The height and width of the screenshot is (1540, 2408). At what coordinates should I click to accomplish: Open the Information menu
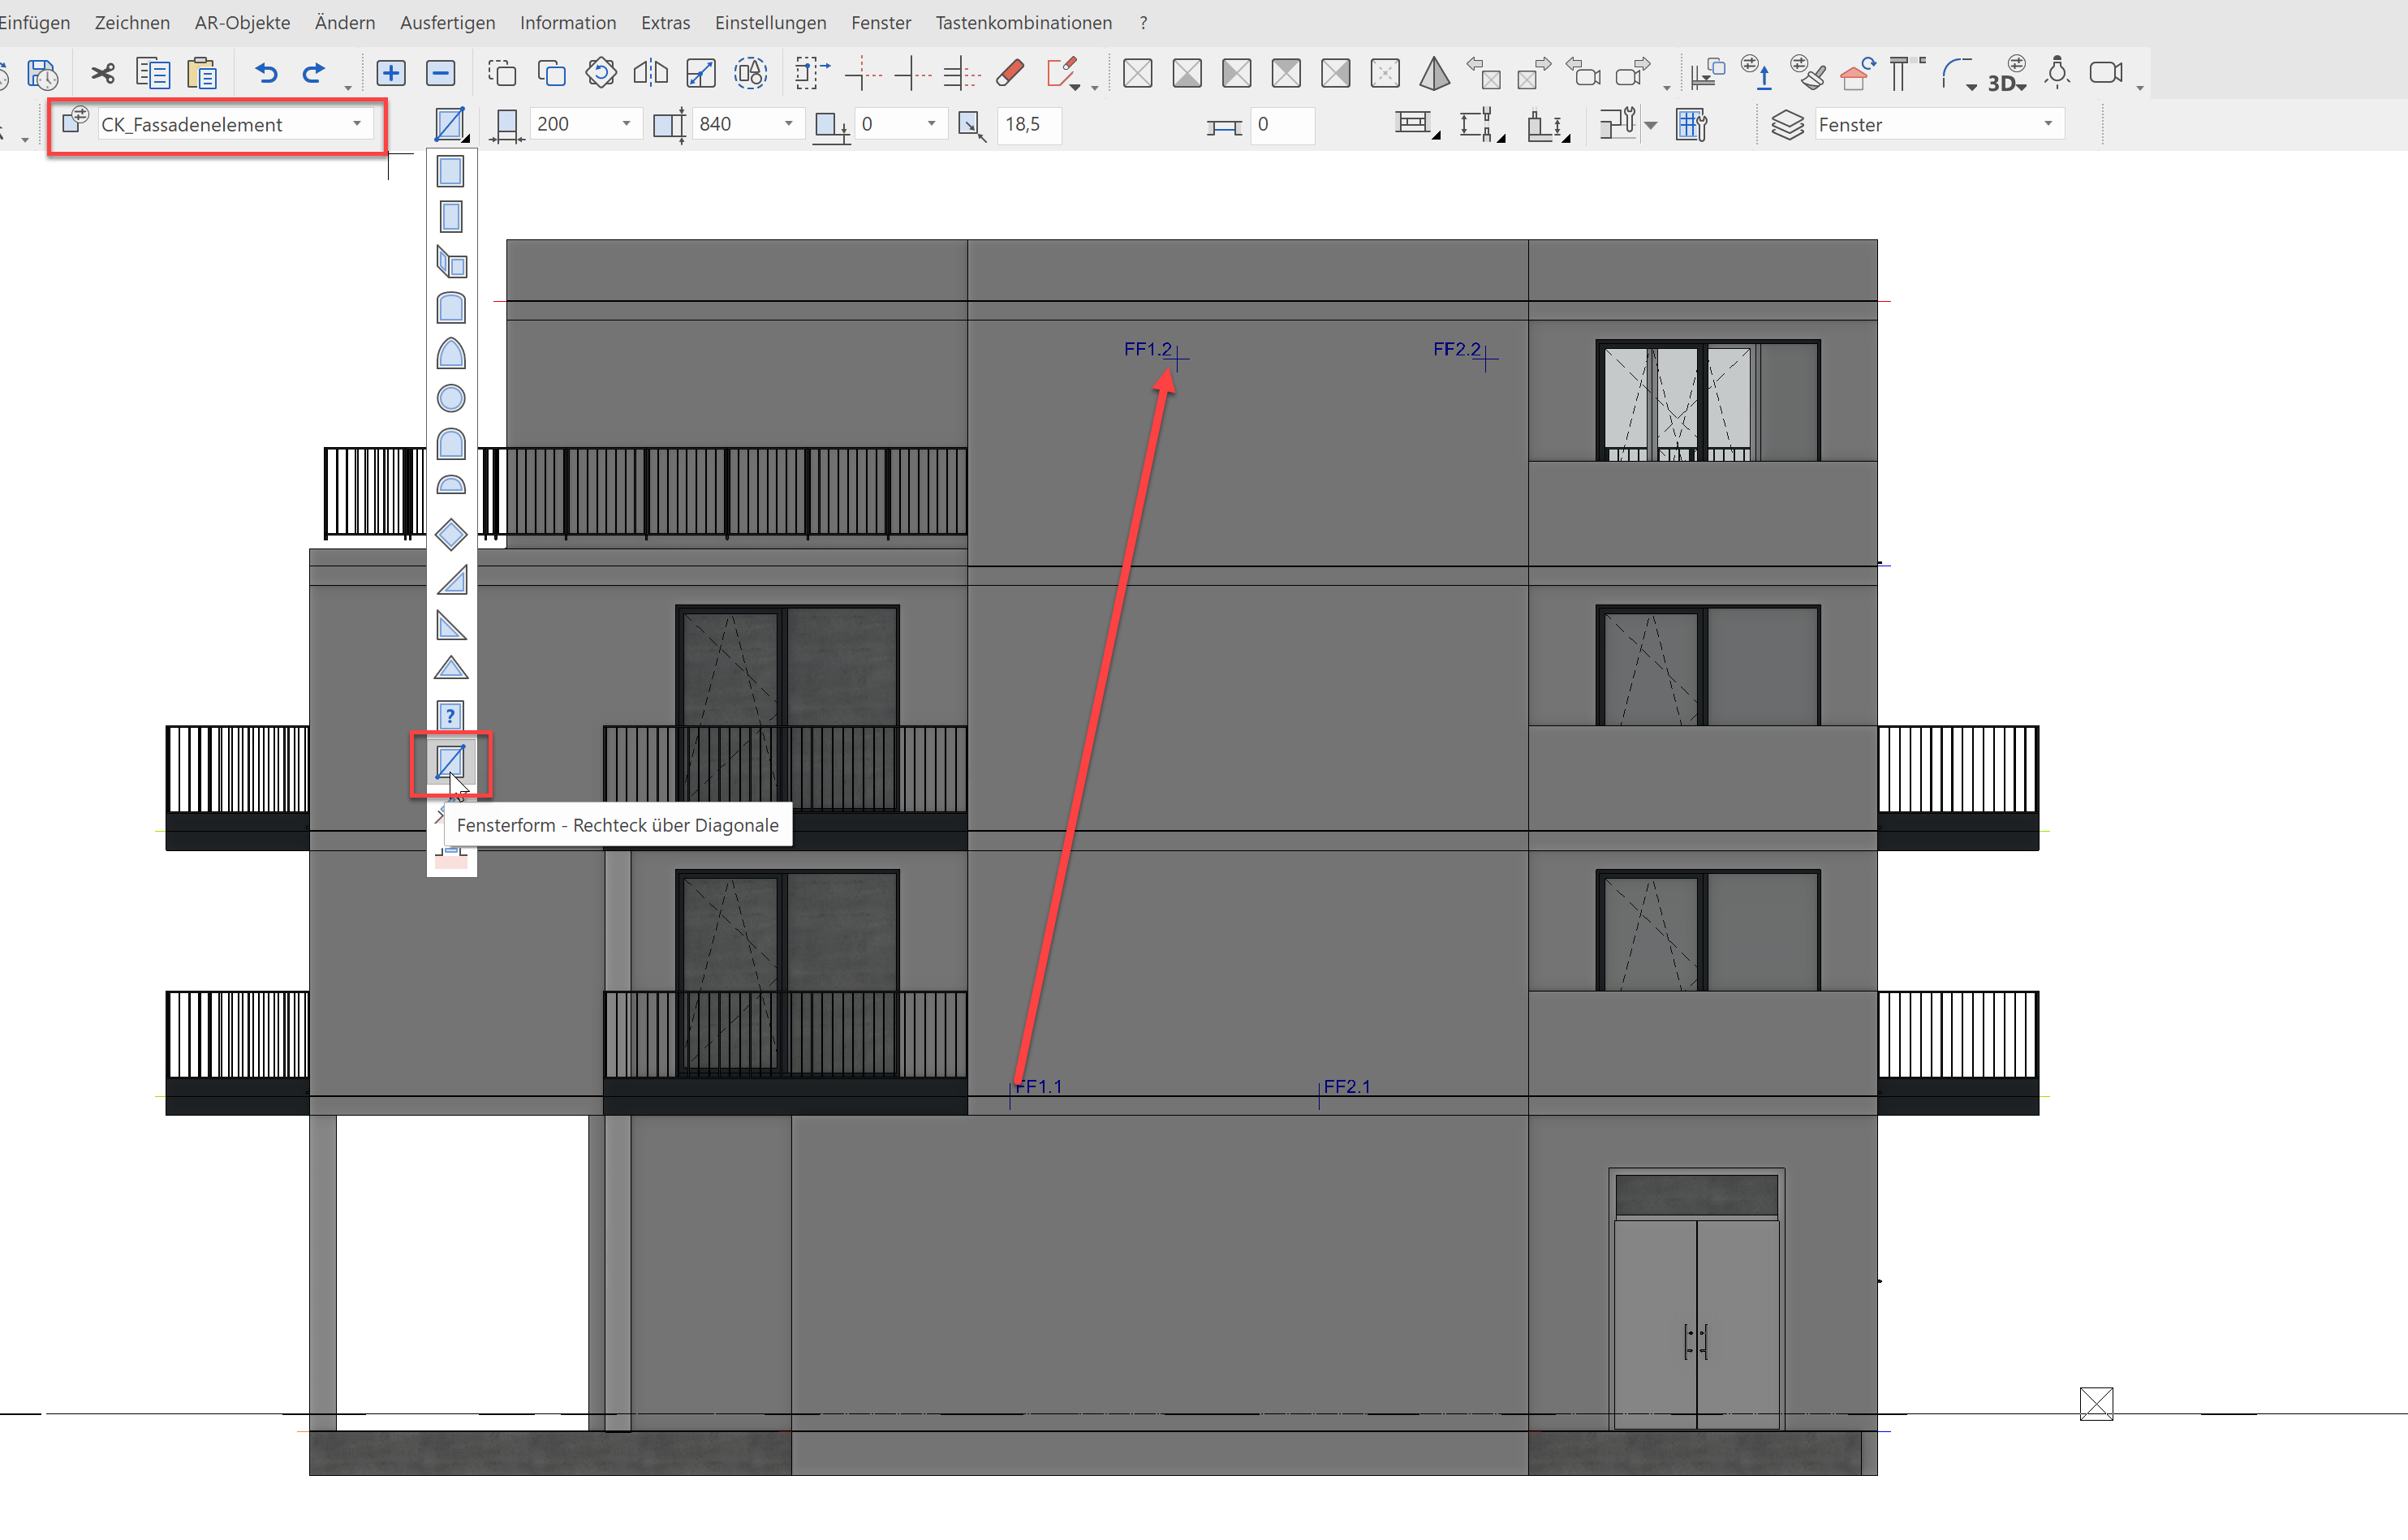[x=568, y=22]
